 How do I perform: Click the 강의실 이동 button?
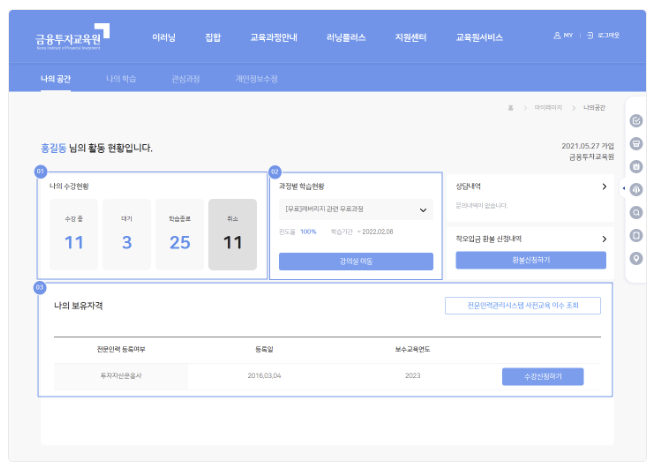(356, 261)
